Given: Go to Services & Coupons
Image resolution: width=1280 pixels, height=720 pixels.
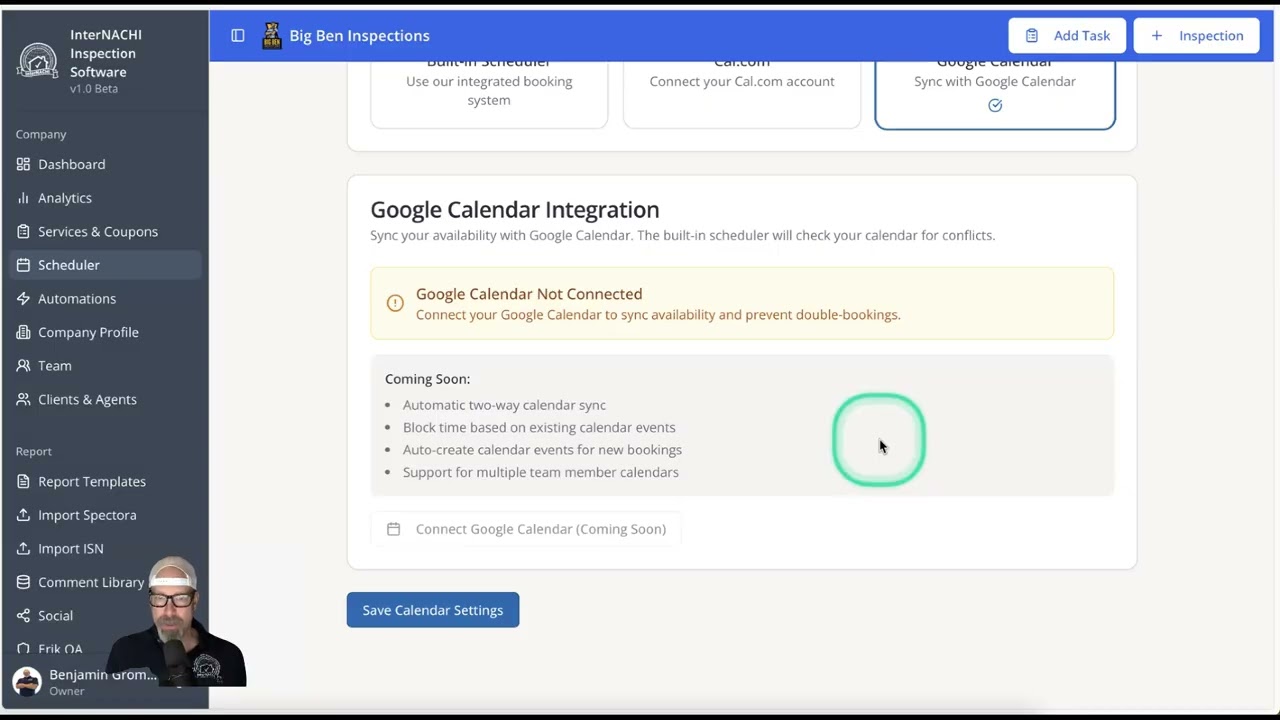Looking at the screenshot, I should tap(105, 231).
